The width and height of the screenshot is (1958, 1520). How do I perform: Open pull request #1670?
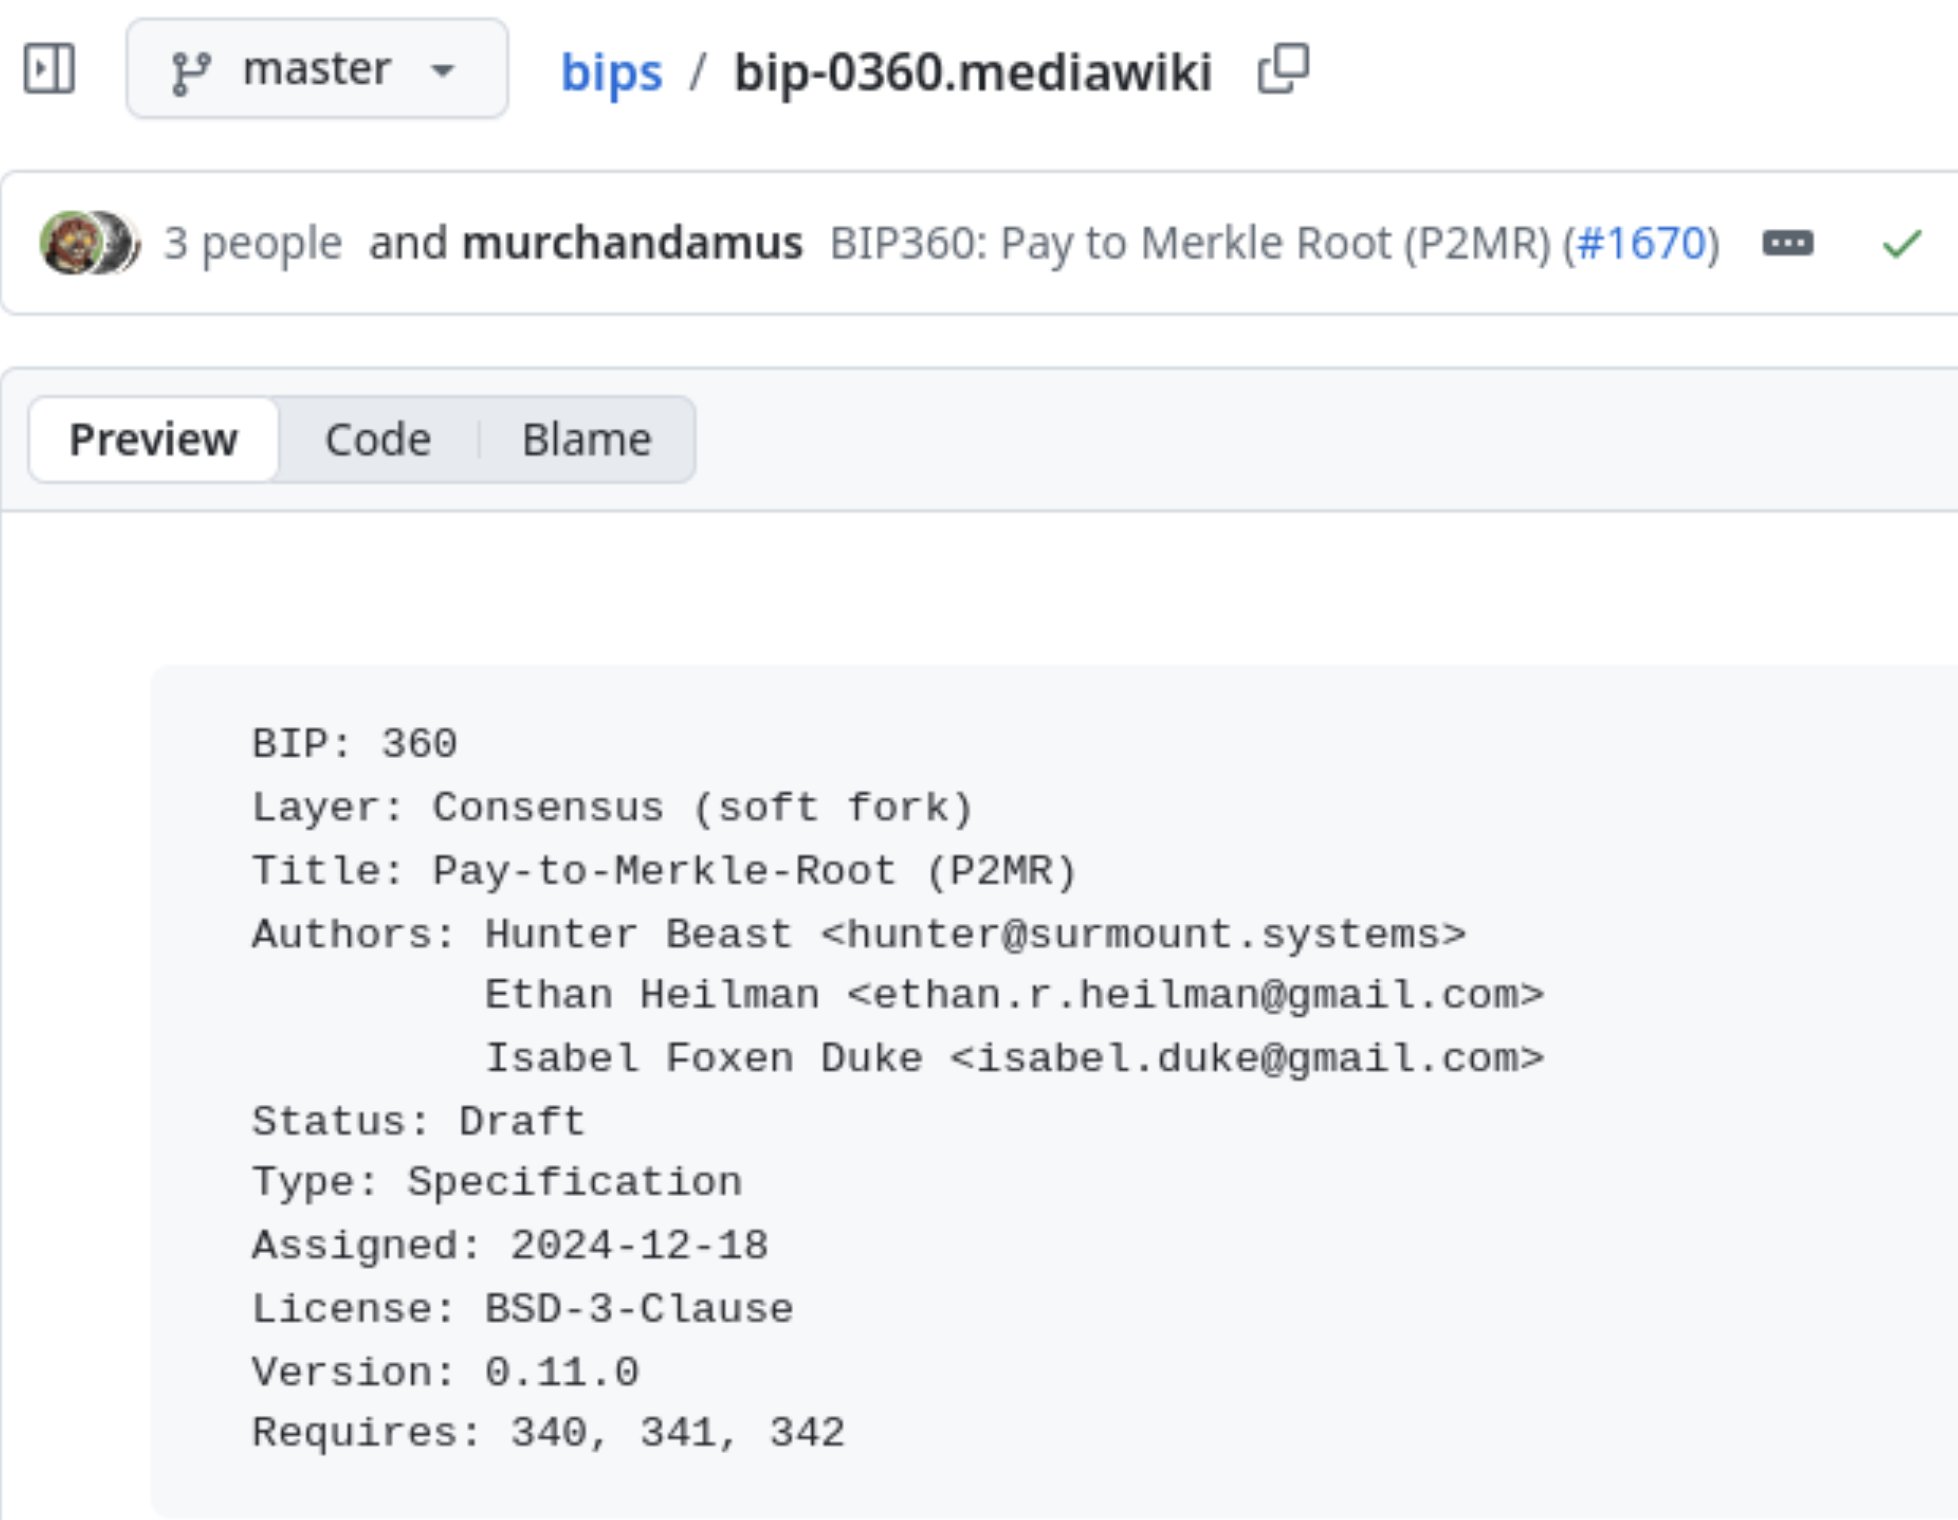click(x=1641, y=243)
